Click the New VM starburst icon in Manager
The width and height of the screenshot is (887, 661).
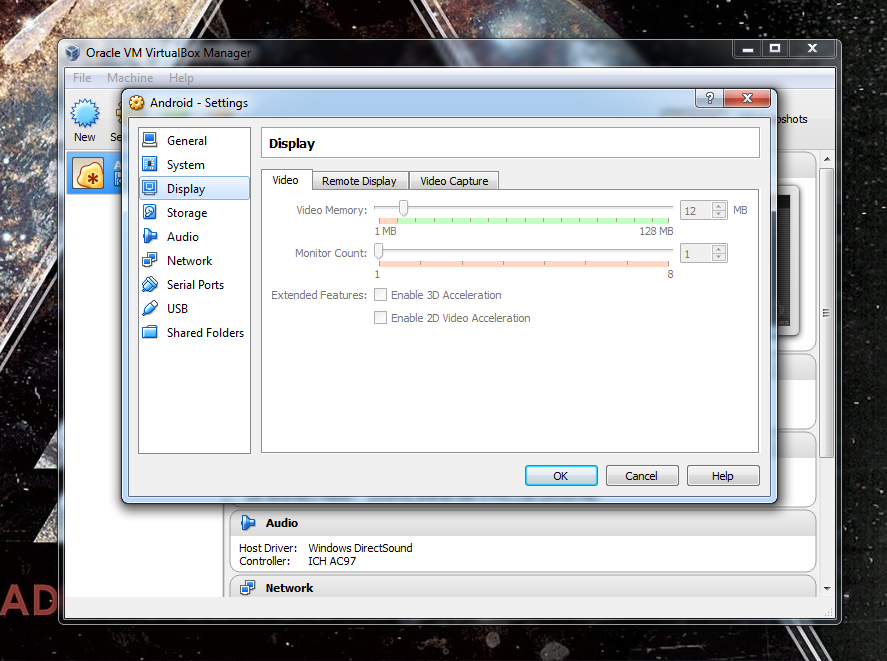tap(85, 113)
